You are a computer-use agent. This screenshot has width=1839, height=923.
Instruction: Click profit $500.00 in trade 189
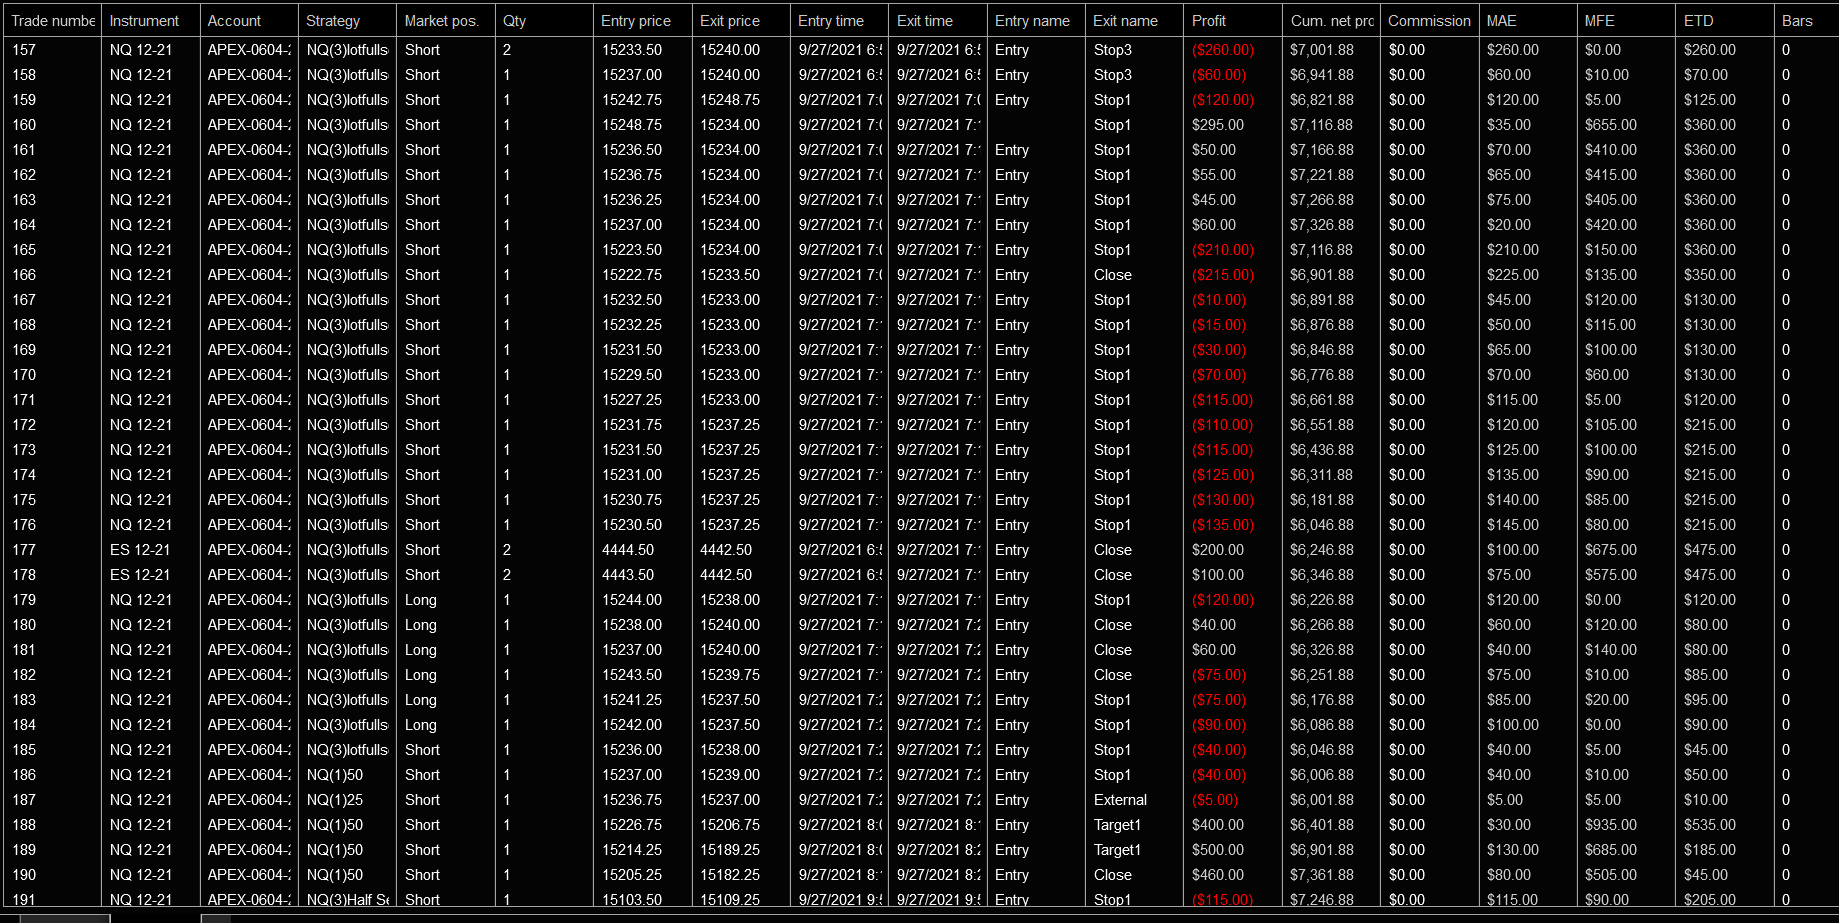(1218, 850)
